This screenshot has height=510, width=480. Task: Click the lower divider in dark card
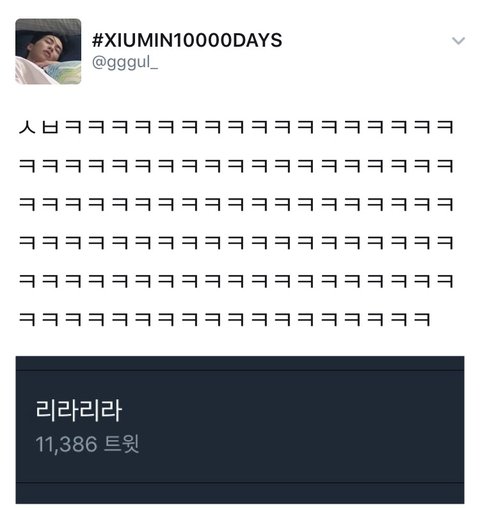coord(240,482)
